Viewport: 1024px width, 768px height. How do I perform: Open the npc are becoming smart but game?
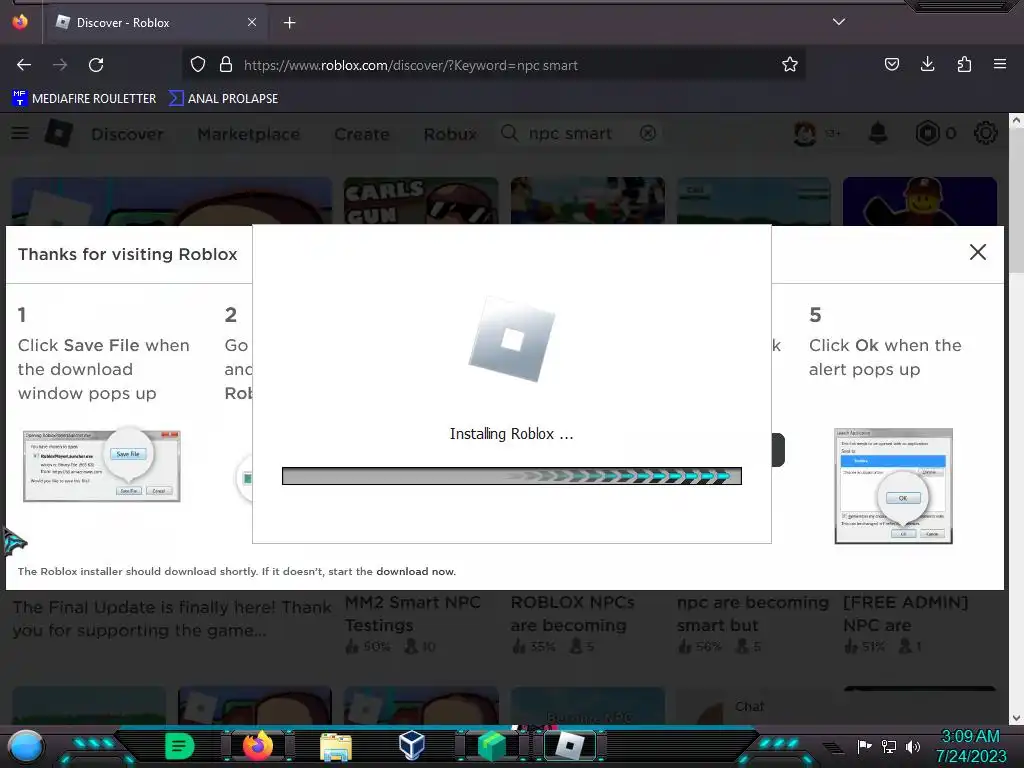tap(752, 613)
